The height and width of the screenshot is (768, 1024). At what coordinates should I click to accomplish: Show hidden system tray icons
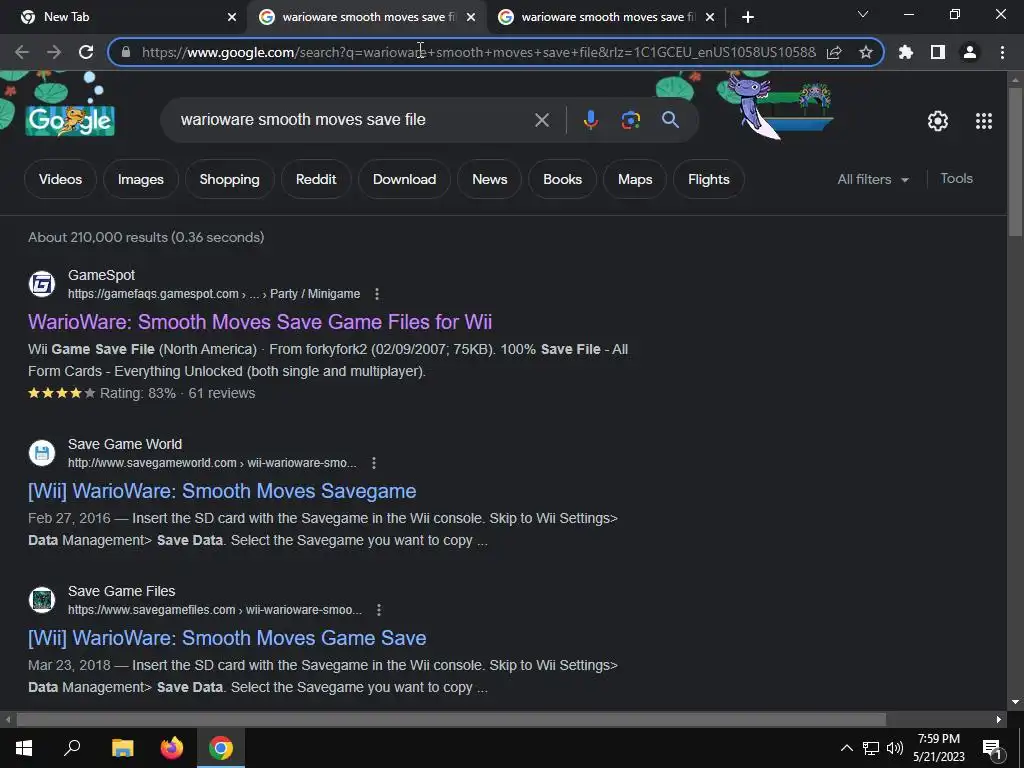[846, 748]
